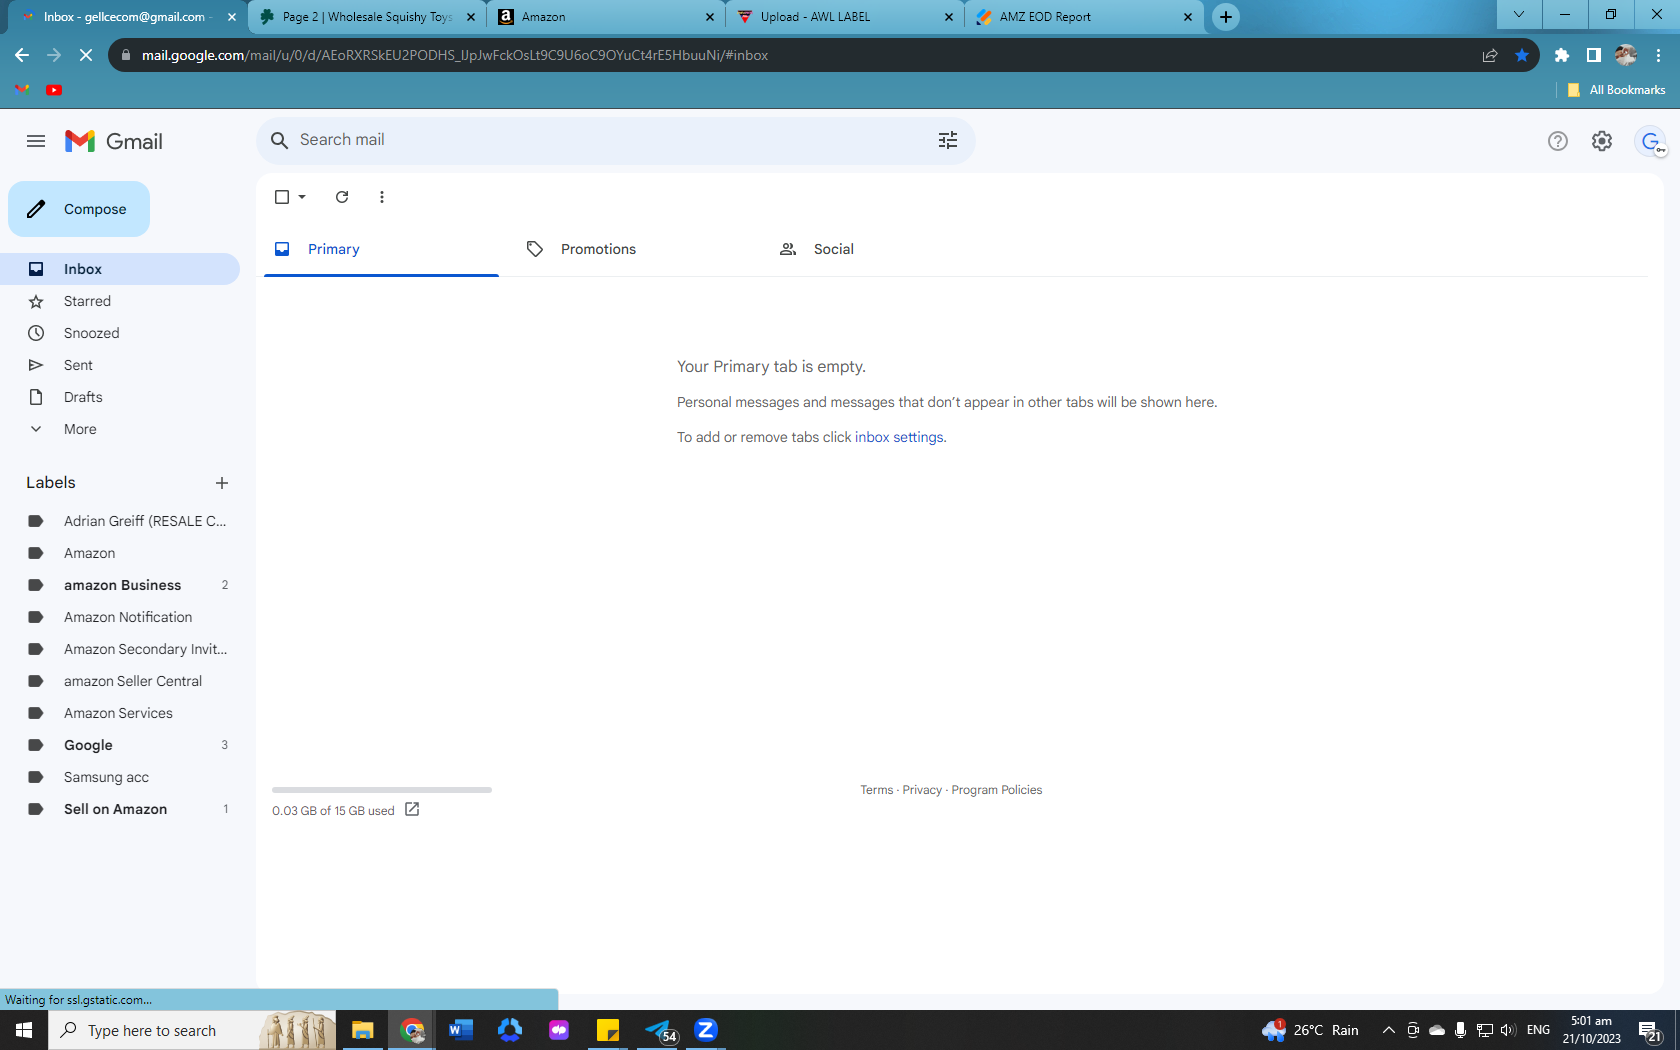
Task: Show hidden system tray icons
Action: click(1388, 1030)
